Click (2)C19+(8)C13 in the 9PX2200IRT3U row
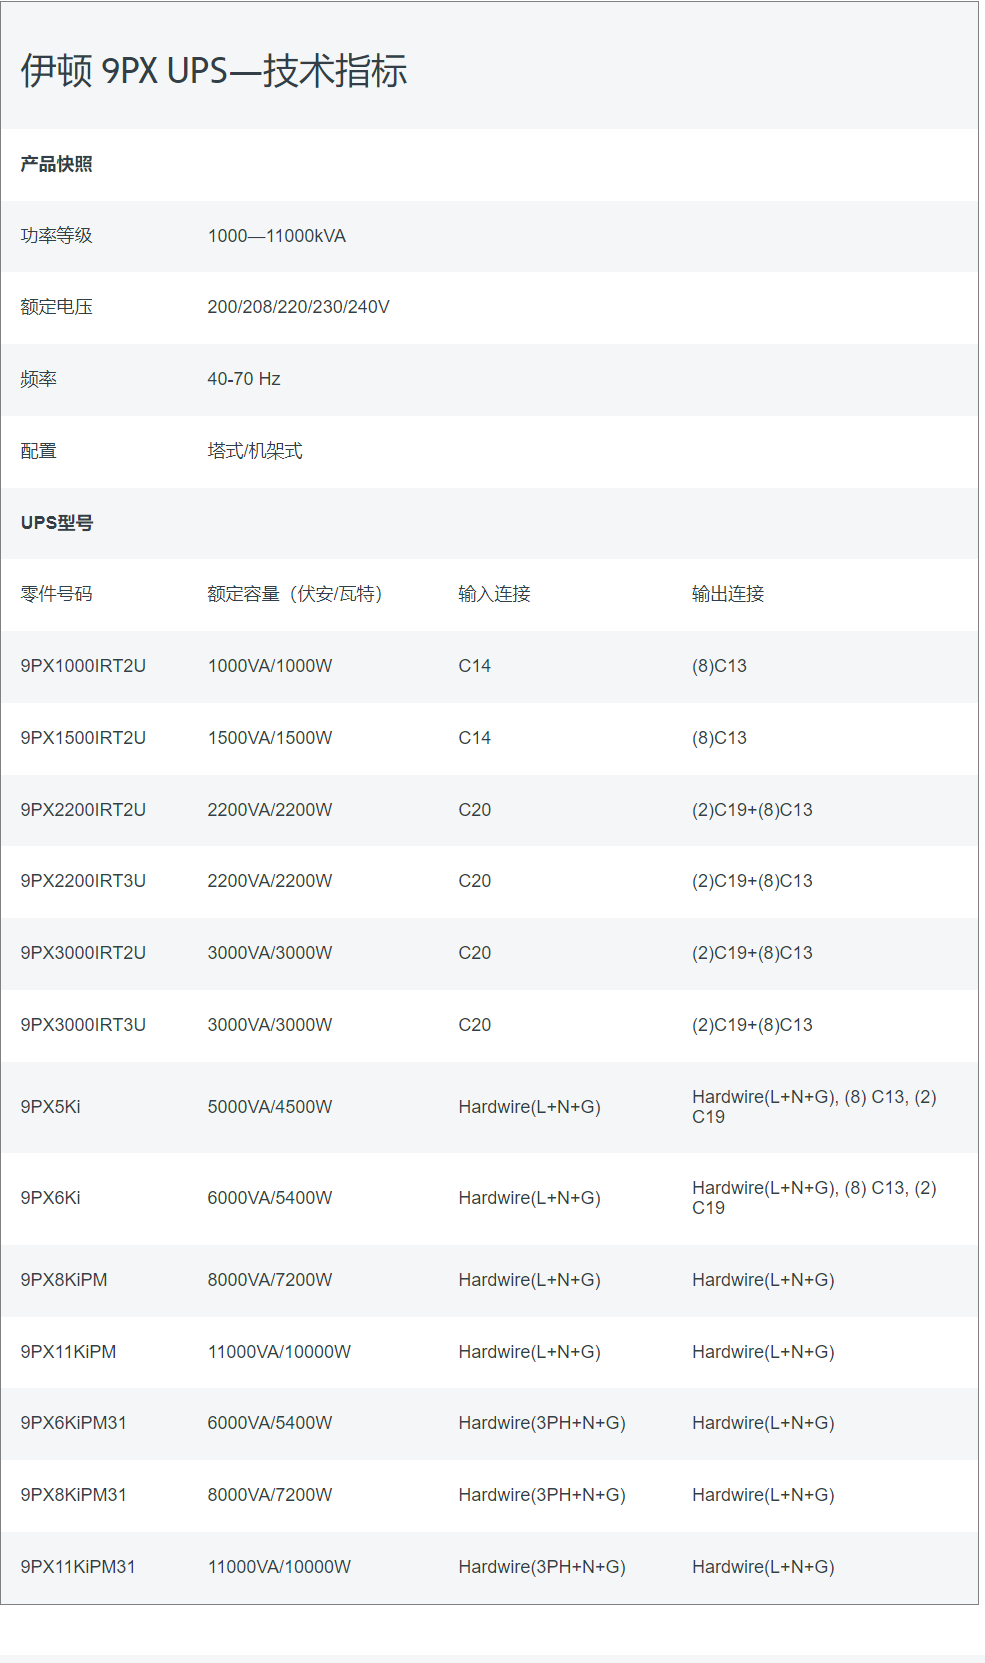Image resolution: width=985 pixels, height=1663 pixels. coord(752,881)
